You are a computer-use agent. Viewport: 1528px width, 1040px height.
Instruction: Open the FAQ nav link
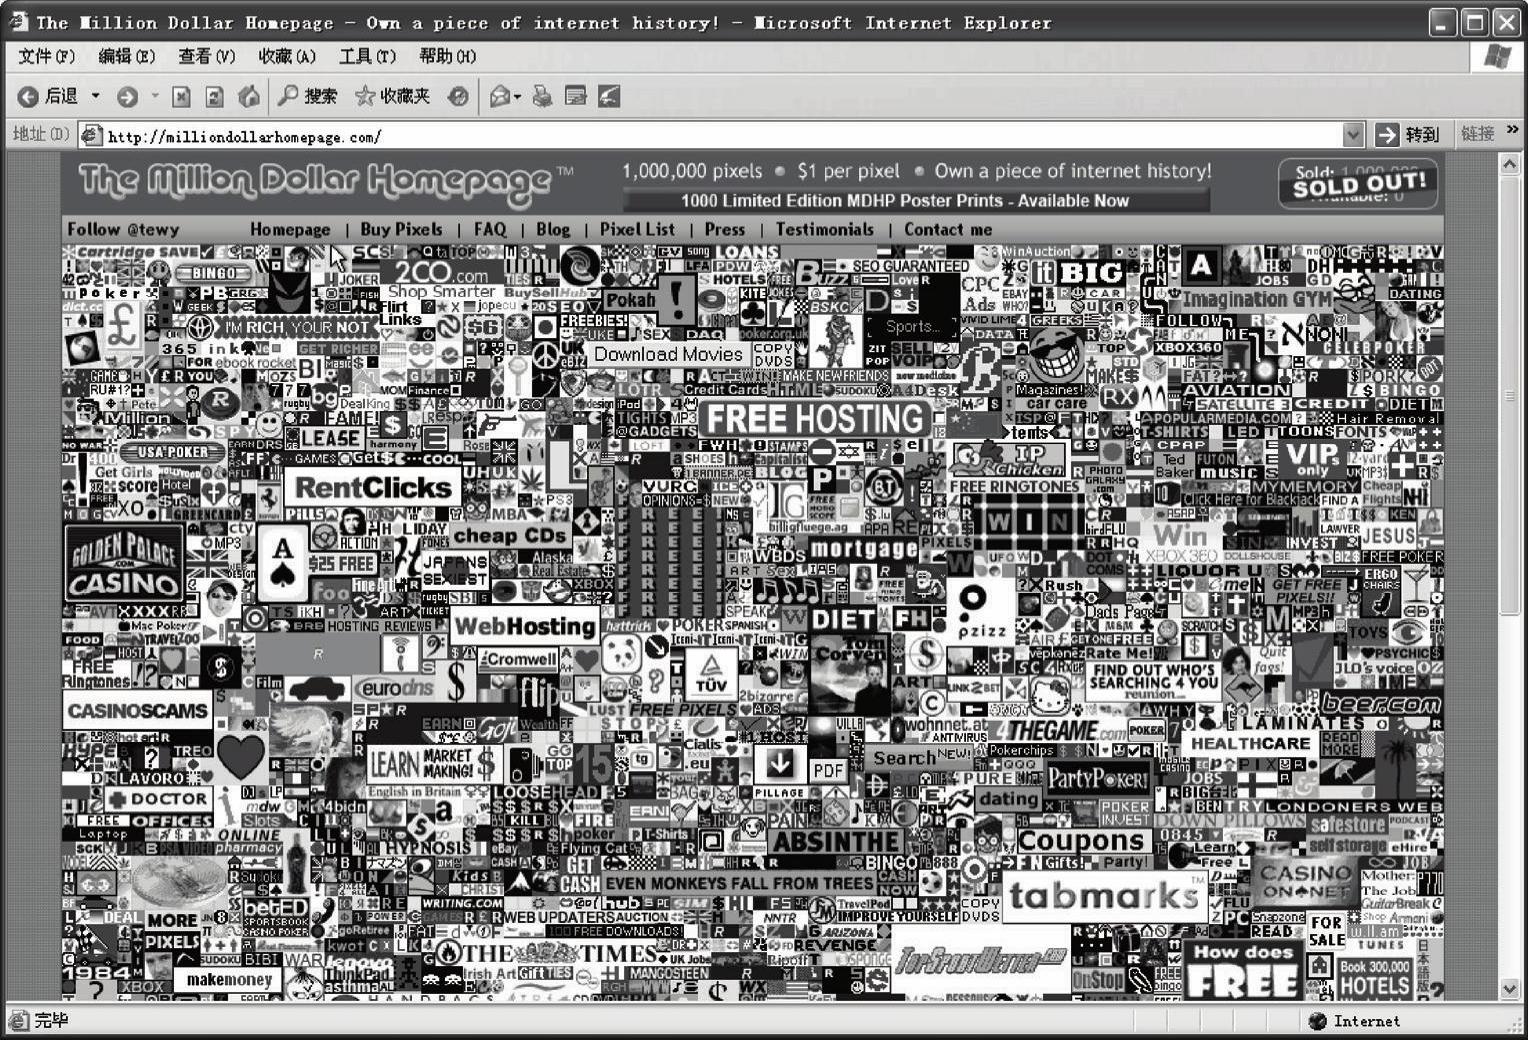(x=490, y=229)
